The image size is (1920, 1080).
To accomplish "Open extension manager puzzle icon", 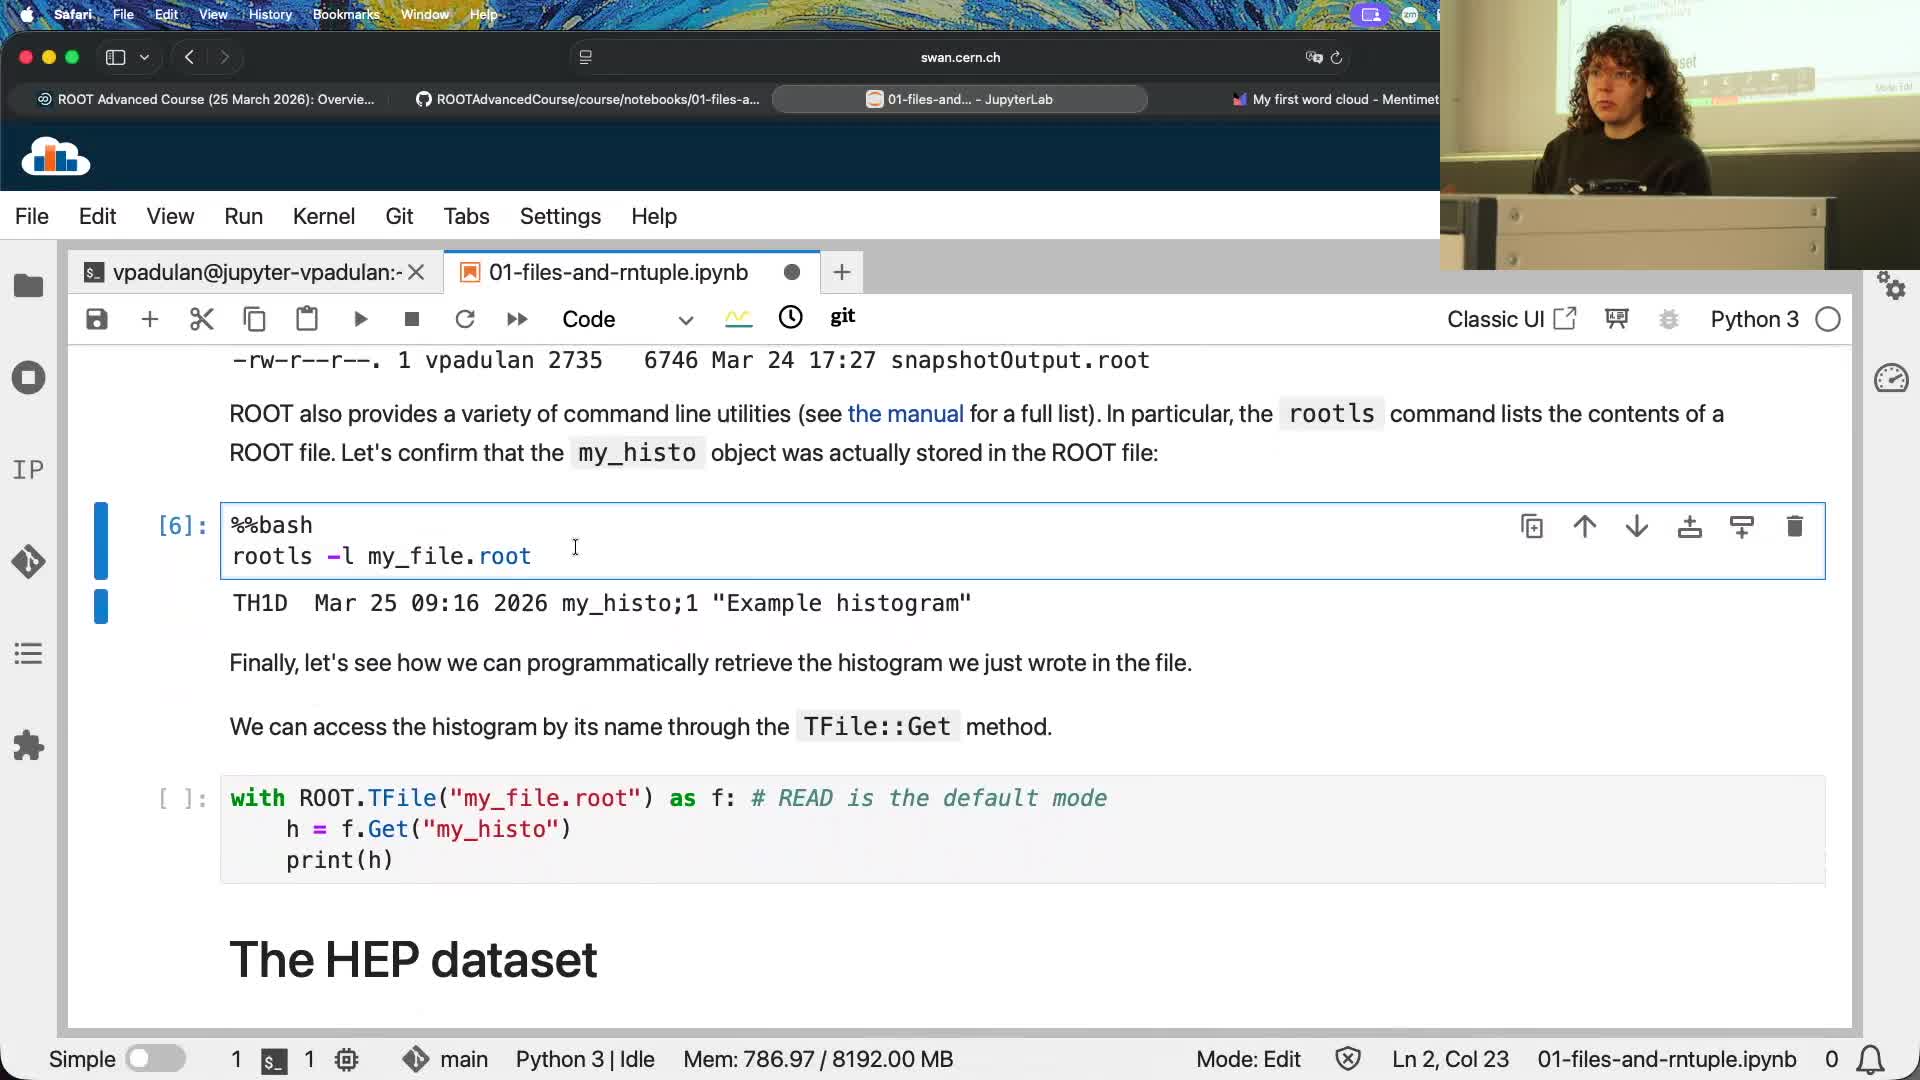I will click(29, 746).
